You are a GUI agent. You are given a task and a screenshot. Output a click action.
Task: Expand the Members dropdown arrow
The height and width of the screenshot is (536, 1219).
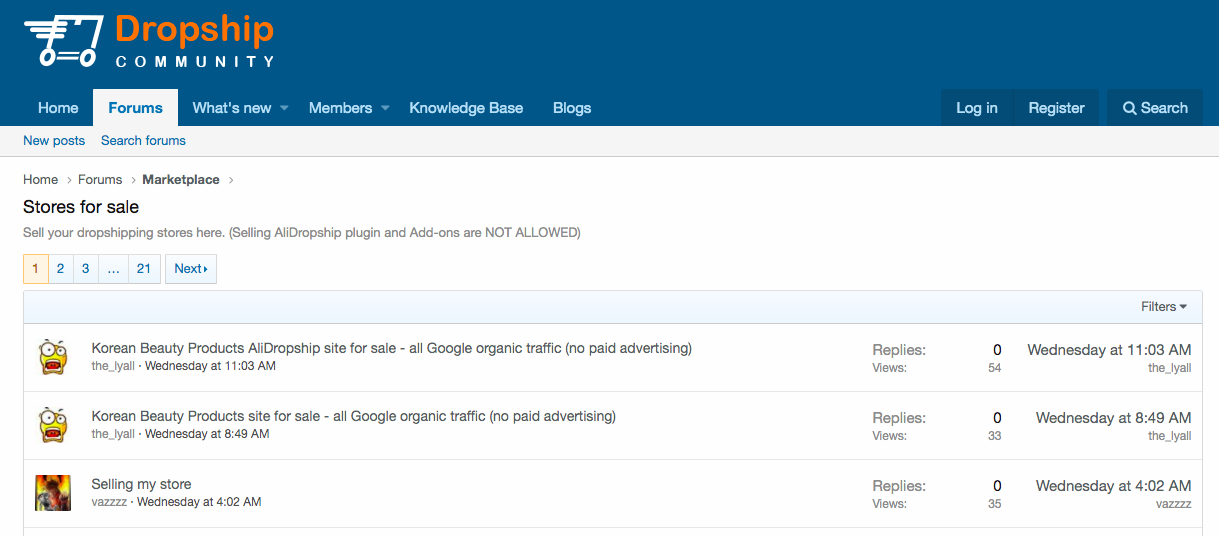(385, 108)
